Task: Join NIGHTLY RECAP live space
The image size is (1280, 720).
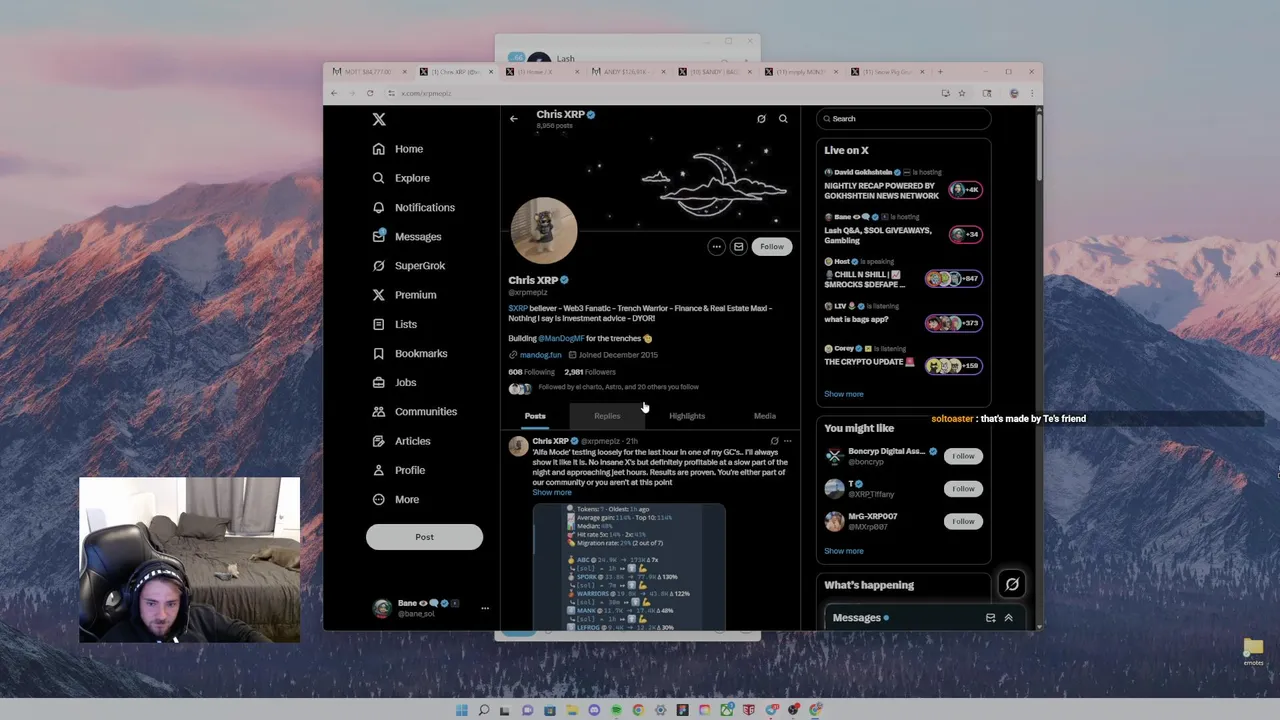Action: pyautogui.click(x=903, y=186)
